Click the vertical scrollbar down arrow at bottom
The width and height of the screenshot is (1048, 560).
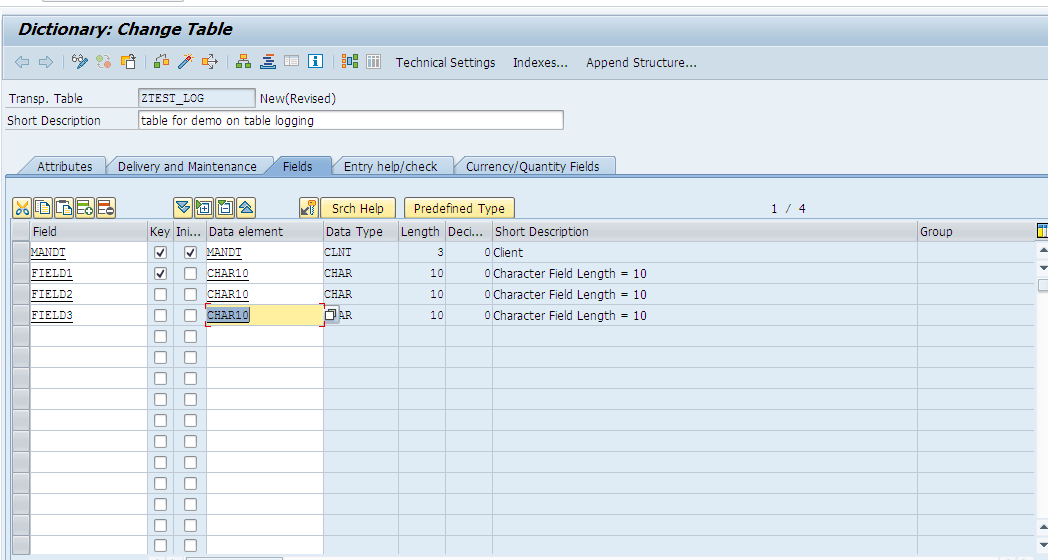(x=1042, y=545)
